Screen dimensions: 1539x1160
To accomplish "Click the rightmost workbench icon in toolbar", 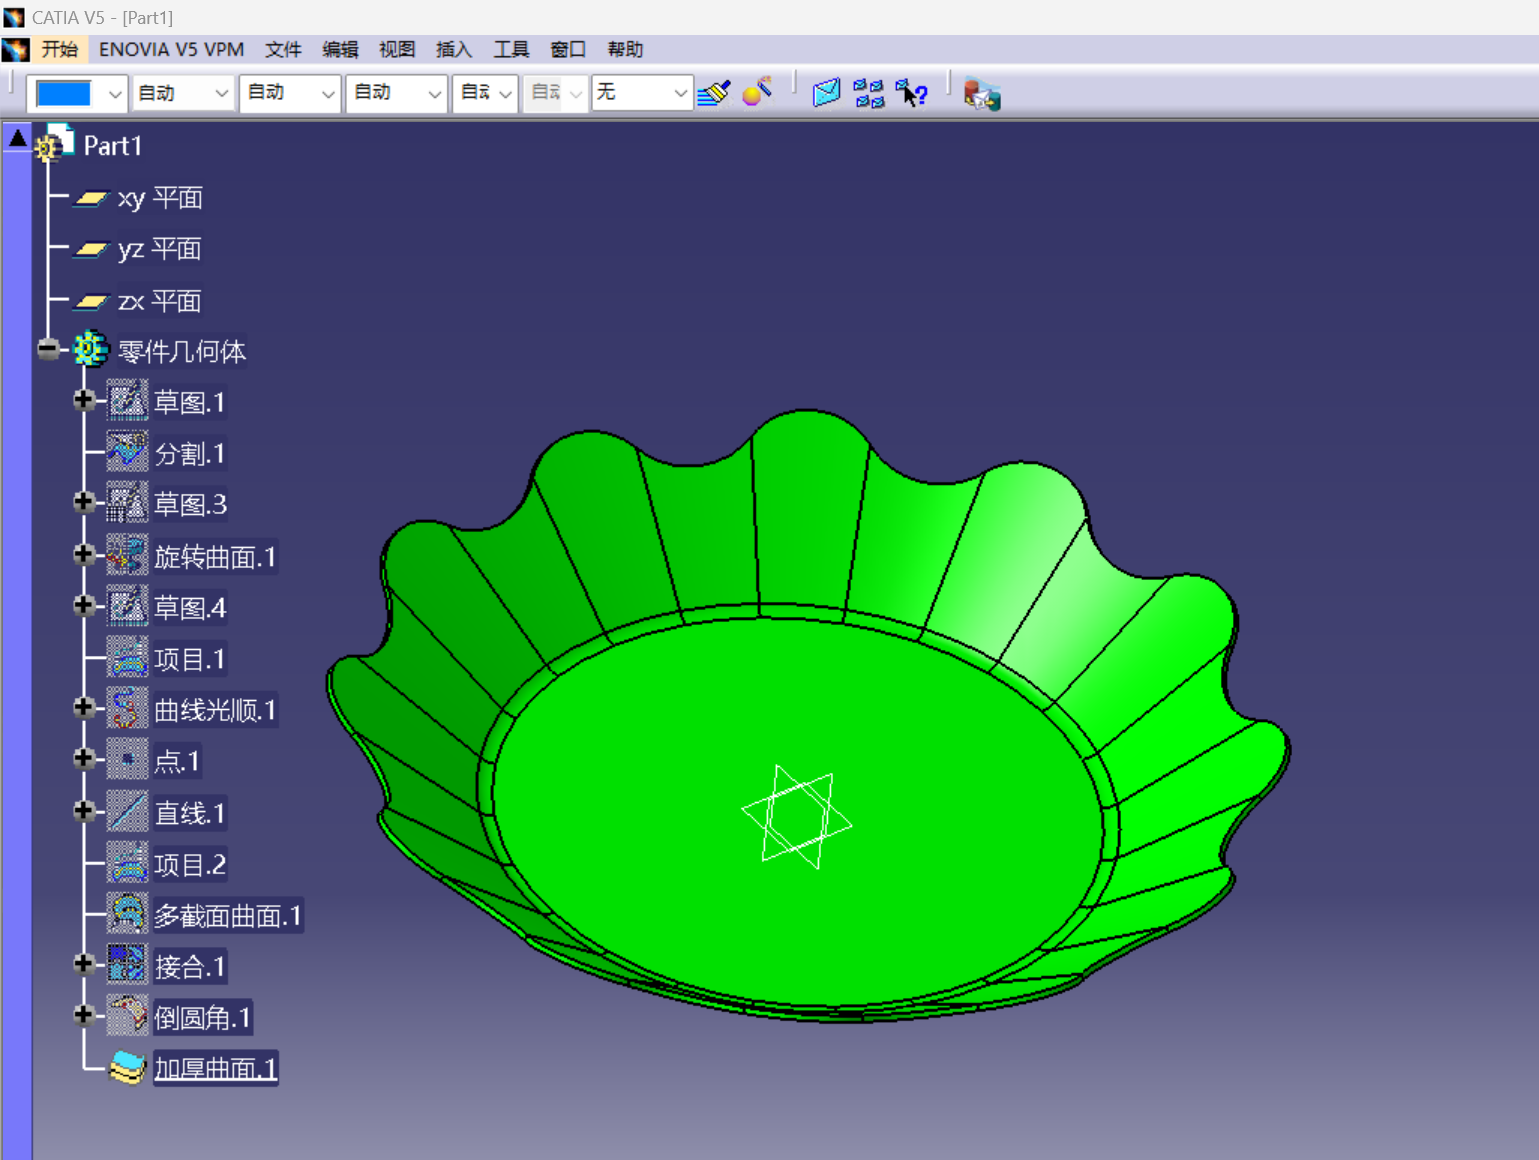I will (981, 94).
